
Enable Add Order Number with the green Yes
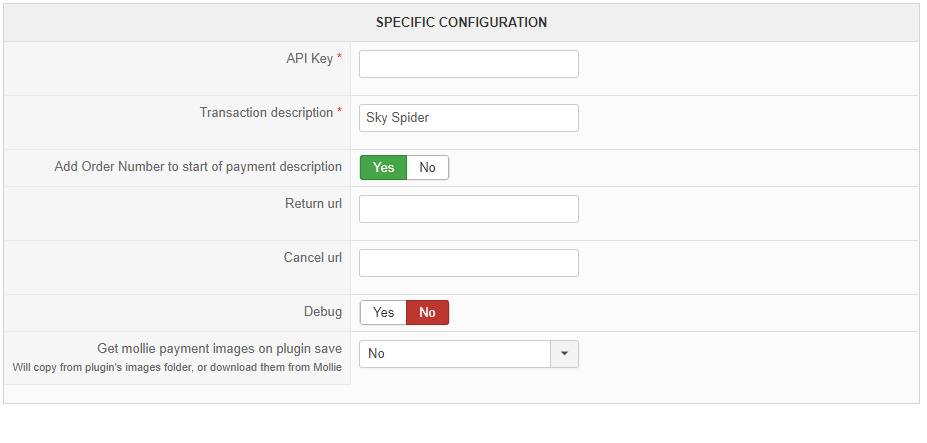tap(384, 167)
